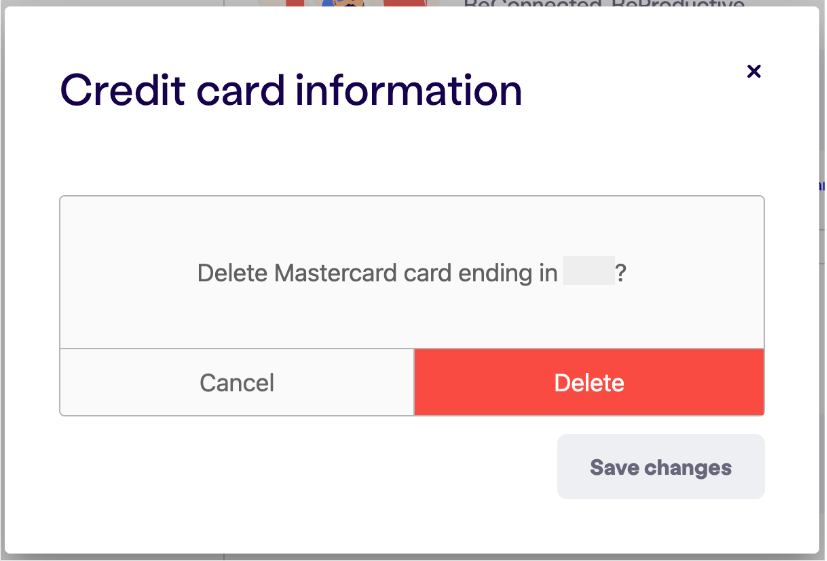Viewport: 827px width, 561px height.
Task: Click the word 'Credit' in dialog title
Action: [123, 91]
